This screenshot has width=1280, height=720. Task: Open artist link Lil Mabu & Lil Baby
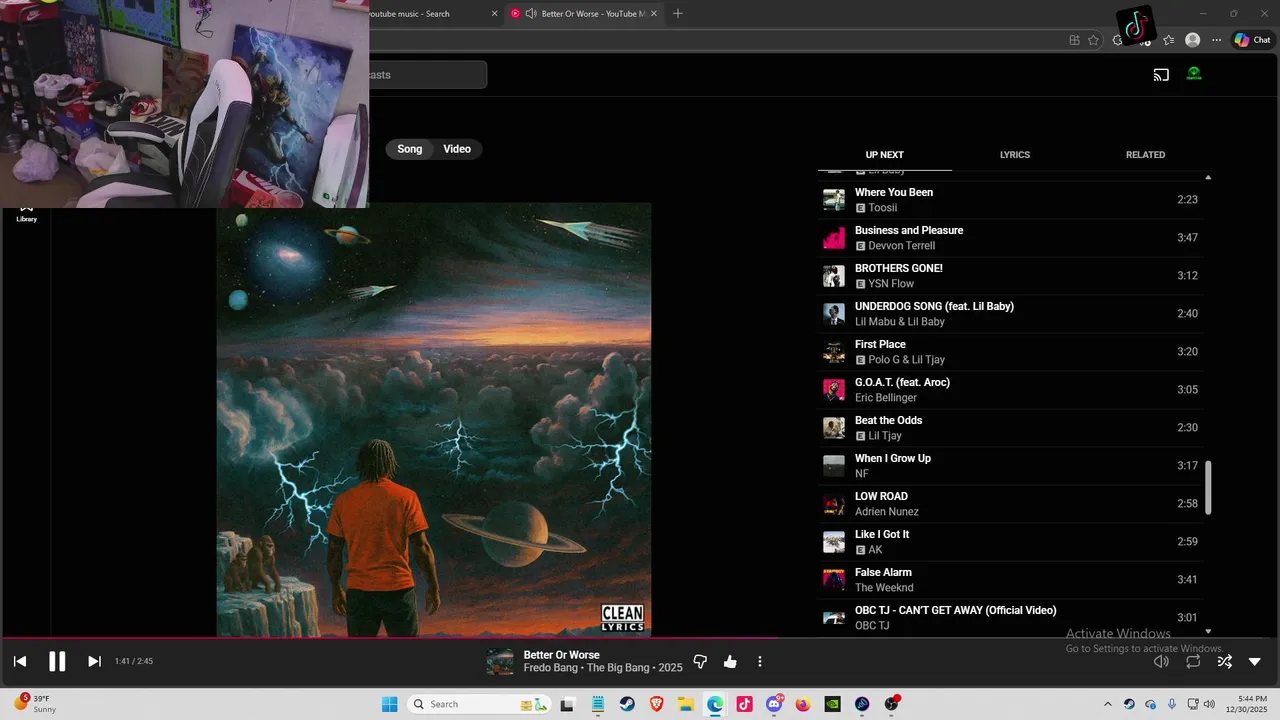point(900,322)
